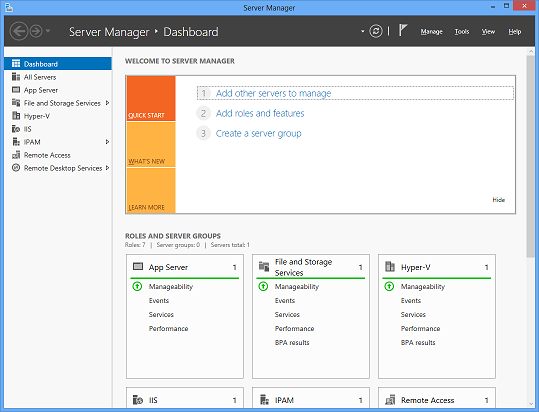Click the Remote Access tile header icon
This screenshot has height=412, width=539.
point(390,400)
